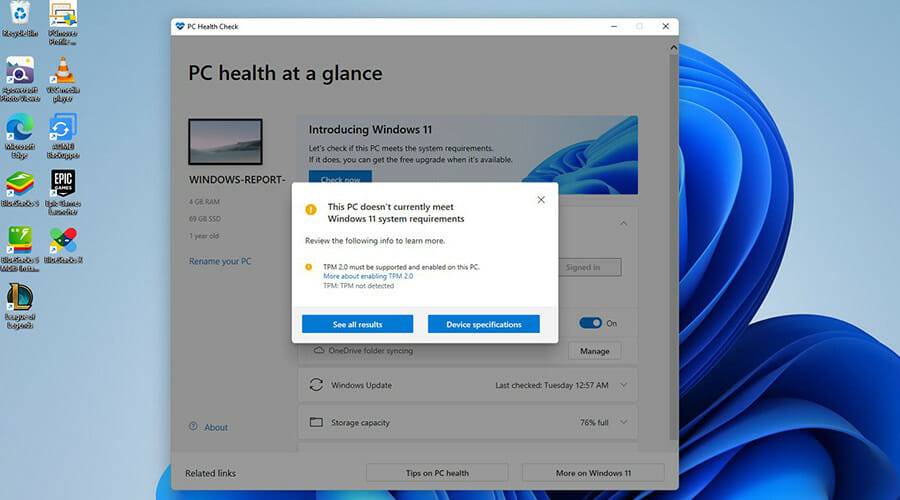Open the About link

[216, 427]
